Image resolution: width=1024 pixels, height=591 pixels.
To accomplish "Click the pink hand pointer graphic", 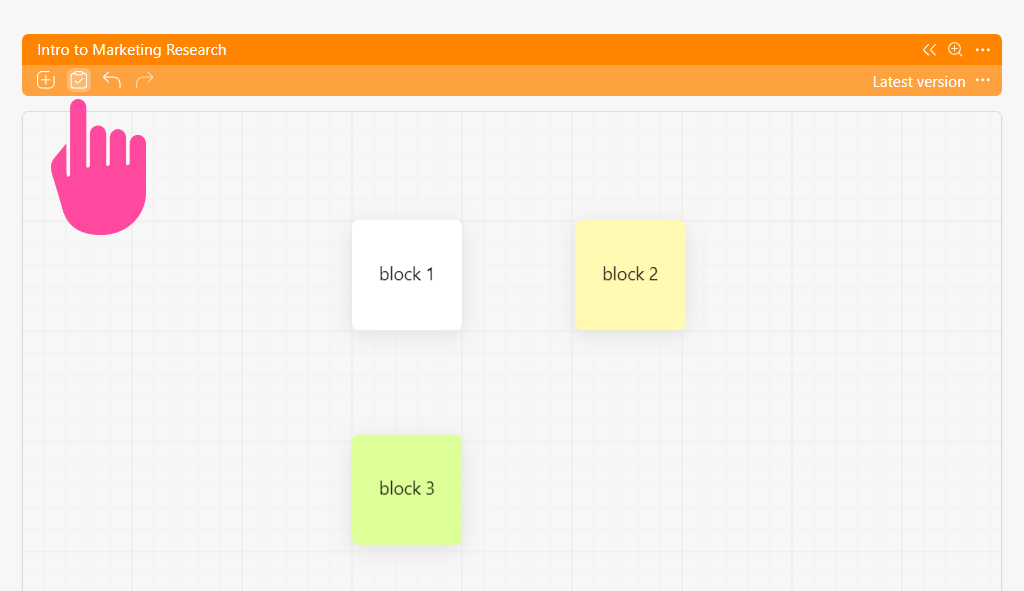I will coord(99,168).
